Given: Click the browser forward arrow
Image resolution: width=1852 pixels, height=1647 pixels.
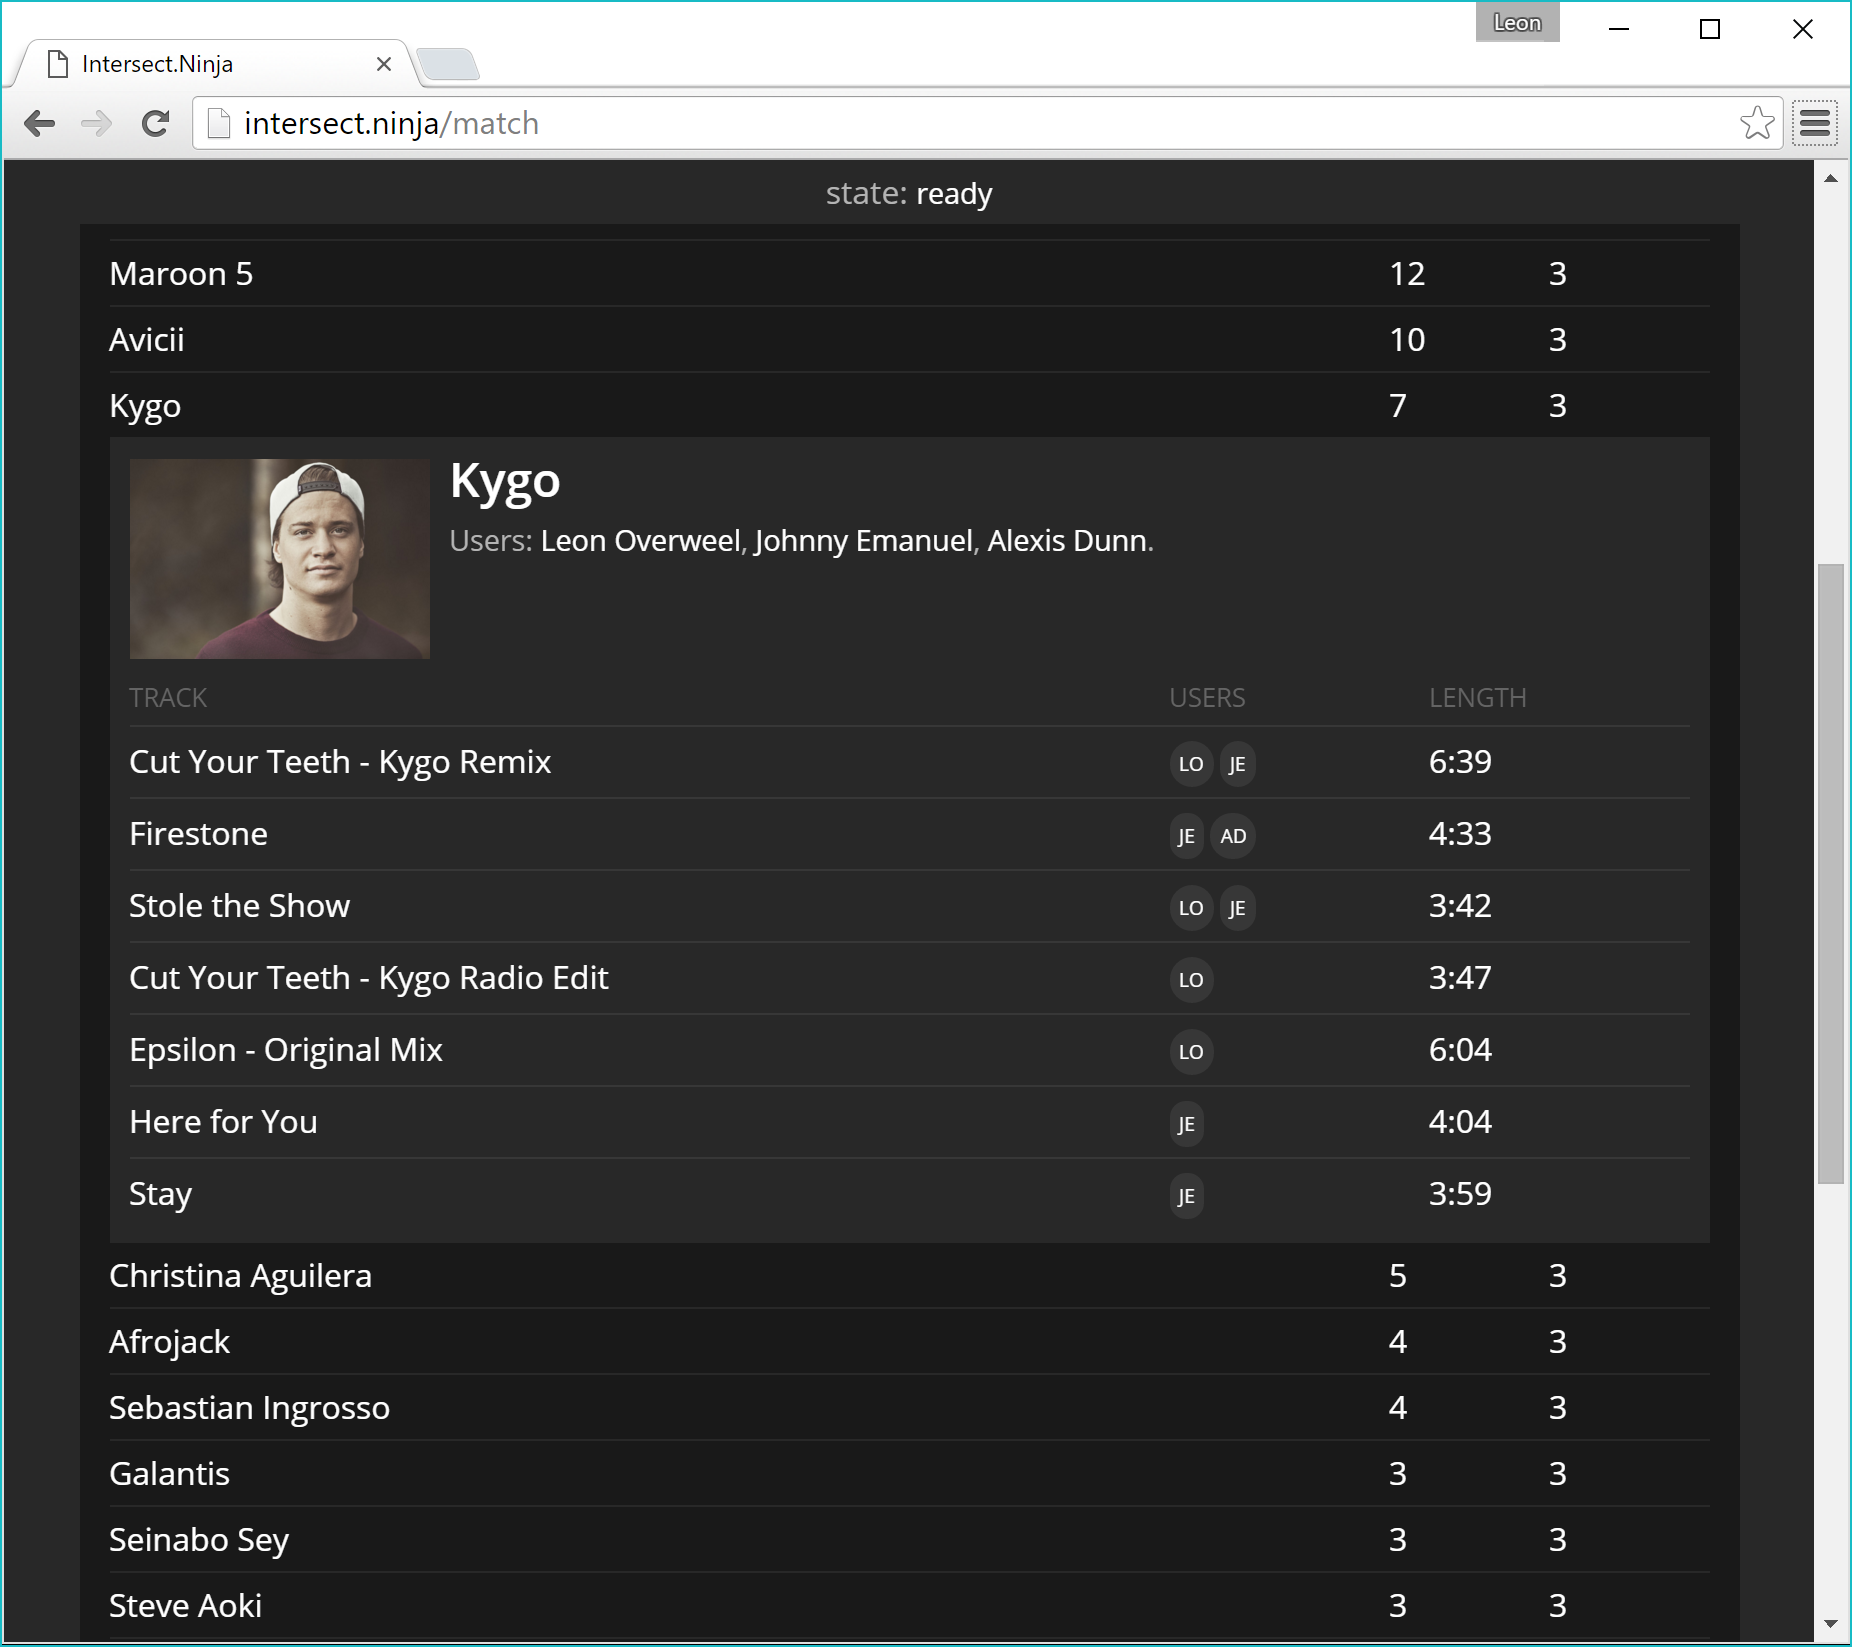Looking at the screenshot, I should coord(97,123).
